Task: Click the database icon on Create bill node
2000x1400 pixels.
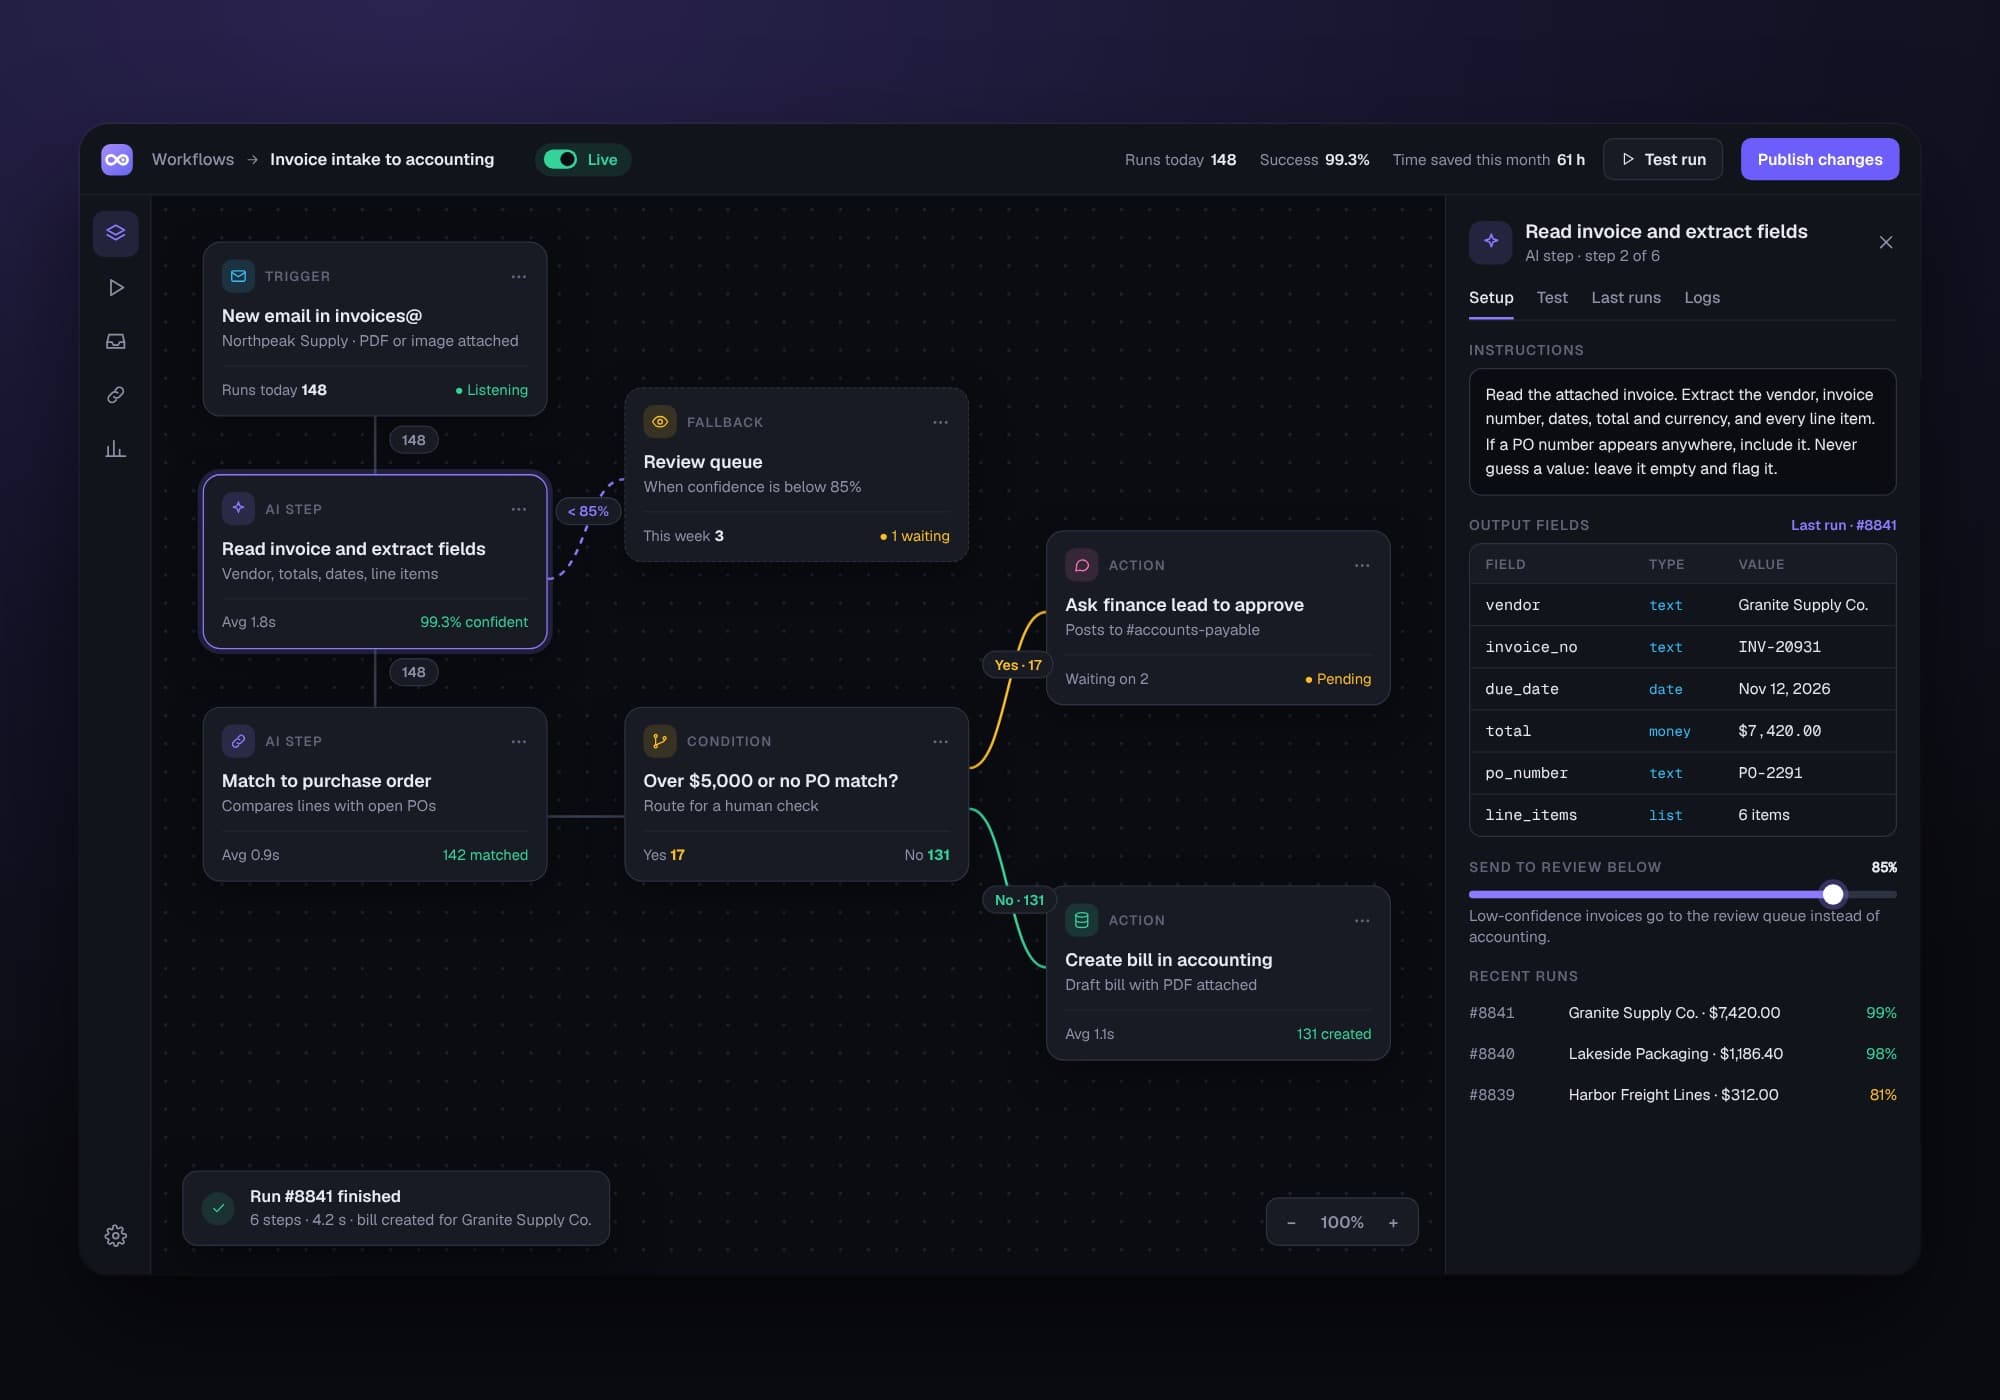Action: 1082,920
